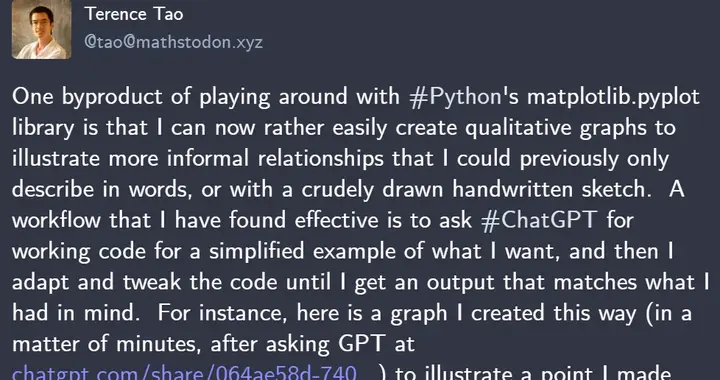Follow the chatgpt.com/share link
720x380 pixels.
(x=184, y=373)
